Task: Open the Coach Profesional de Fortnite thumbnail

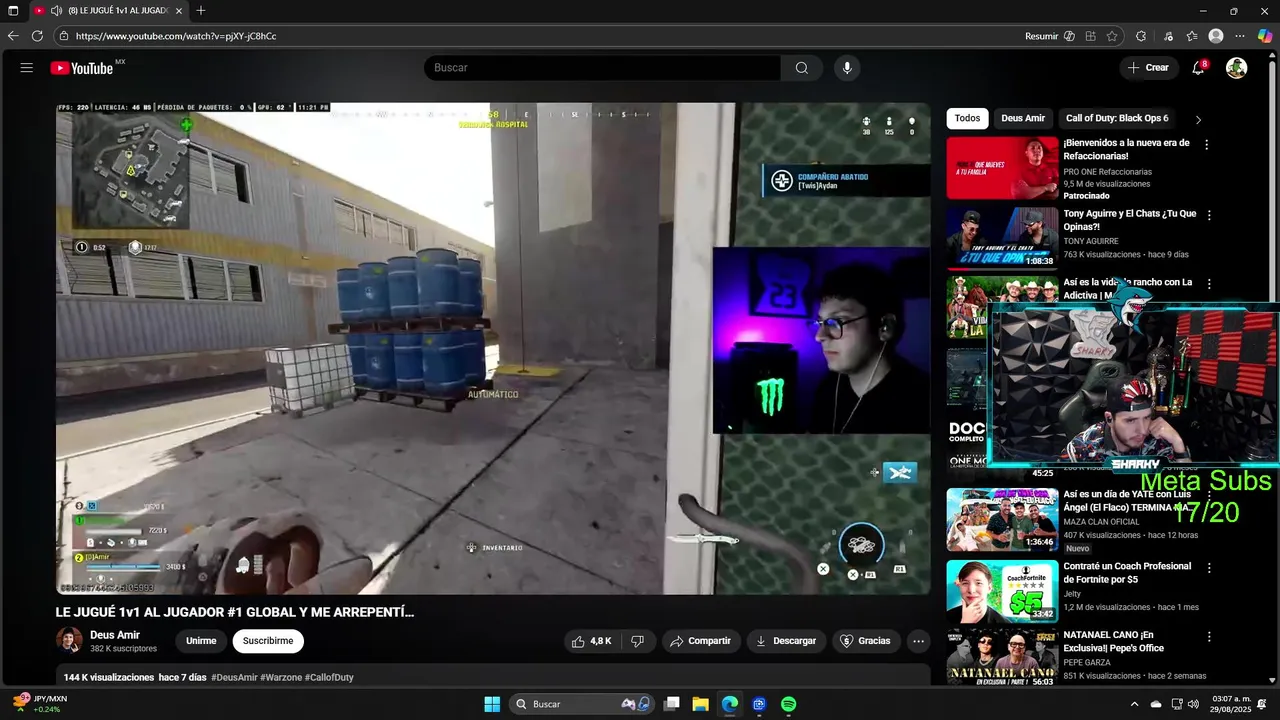Action: [1002, 591]
